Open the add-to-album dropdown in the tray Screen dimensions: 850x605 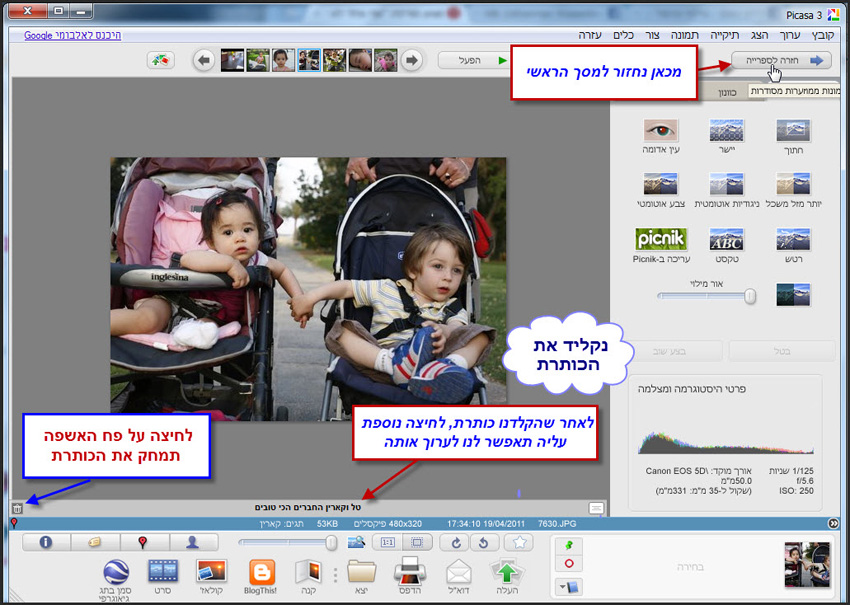[x=569, y=587]
